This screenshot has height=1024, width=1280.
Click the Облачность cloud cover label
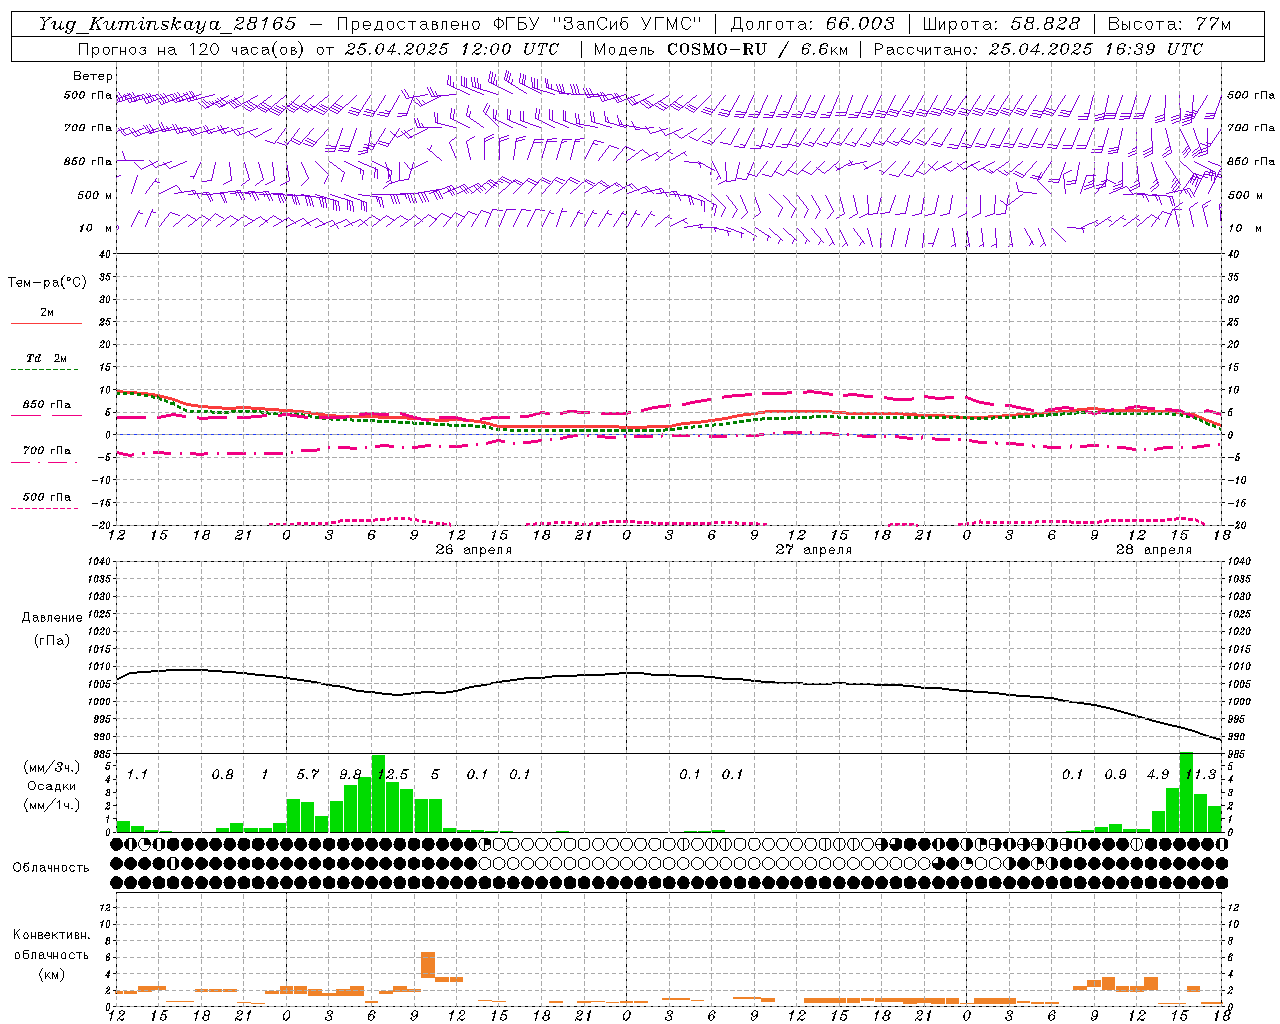51,867
